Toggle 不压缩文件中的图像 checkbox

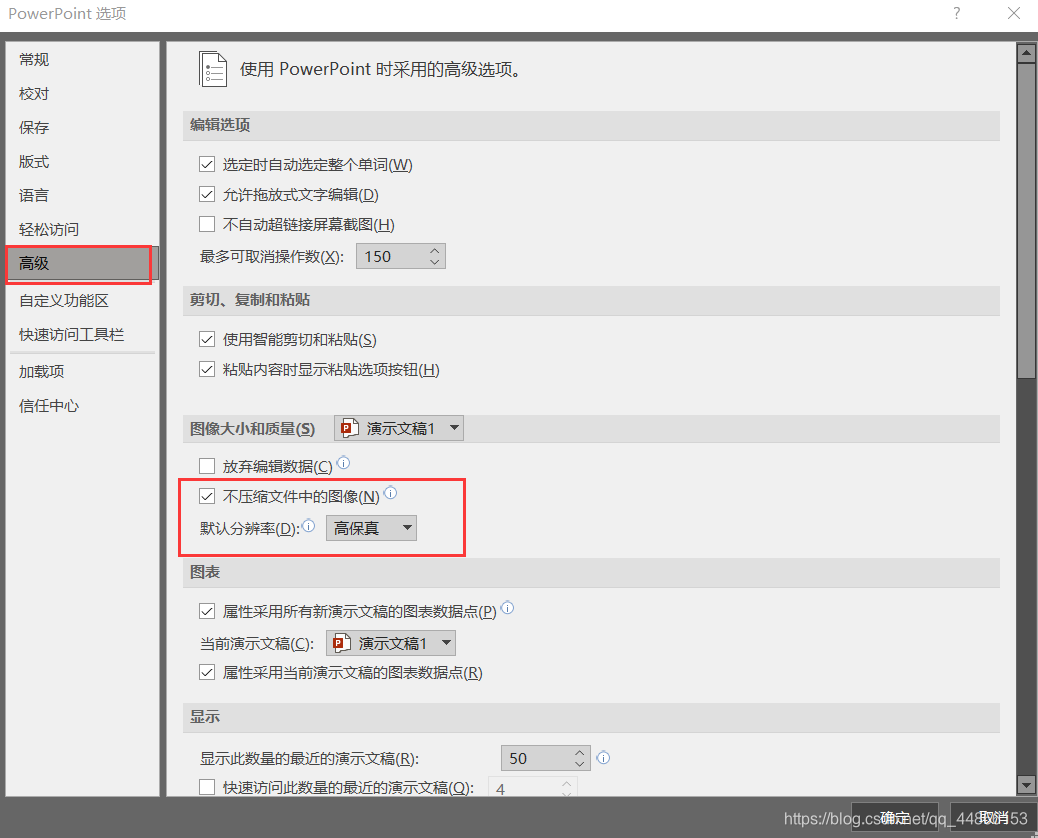click(x=207, y=496)
